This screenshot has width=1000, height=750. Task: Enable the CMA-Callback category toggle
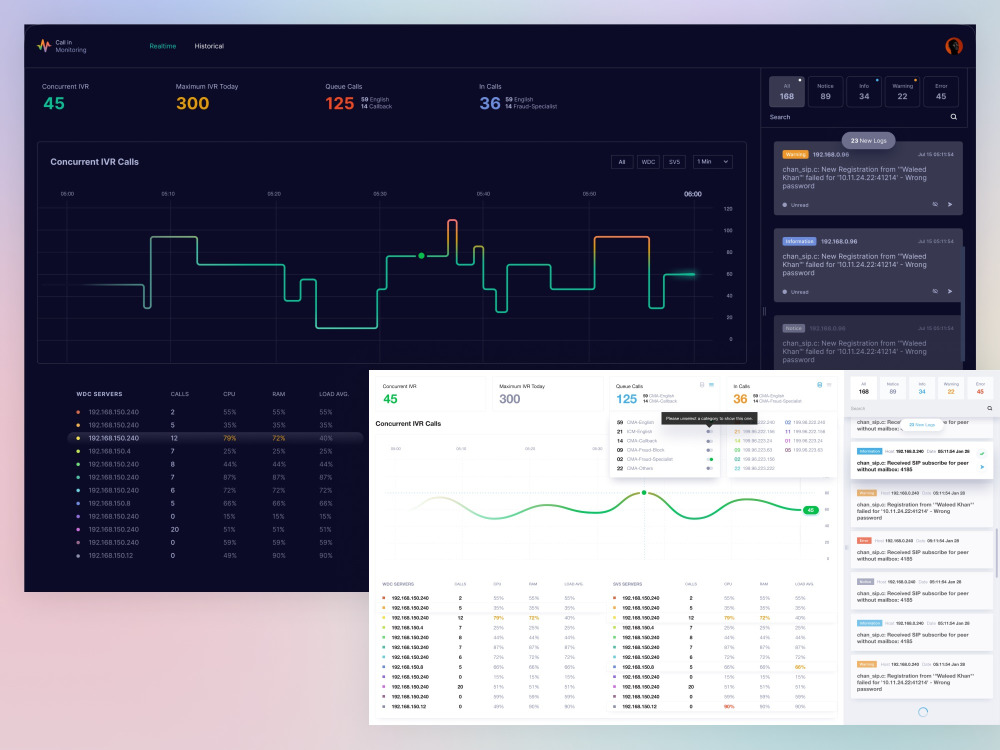coord(710,440)
